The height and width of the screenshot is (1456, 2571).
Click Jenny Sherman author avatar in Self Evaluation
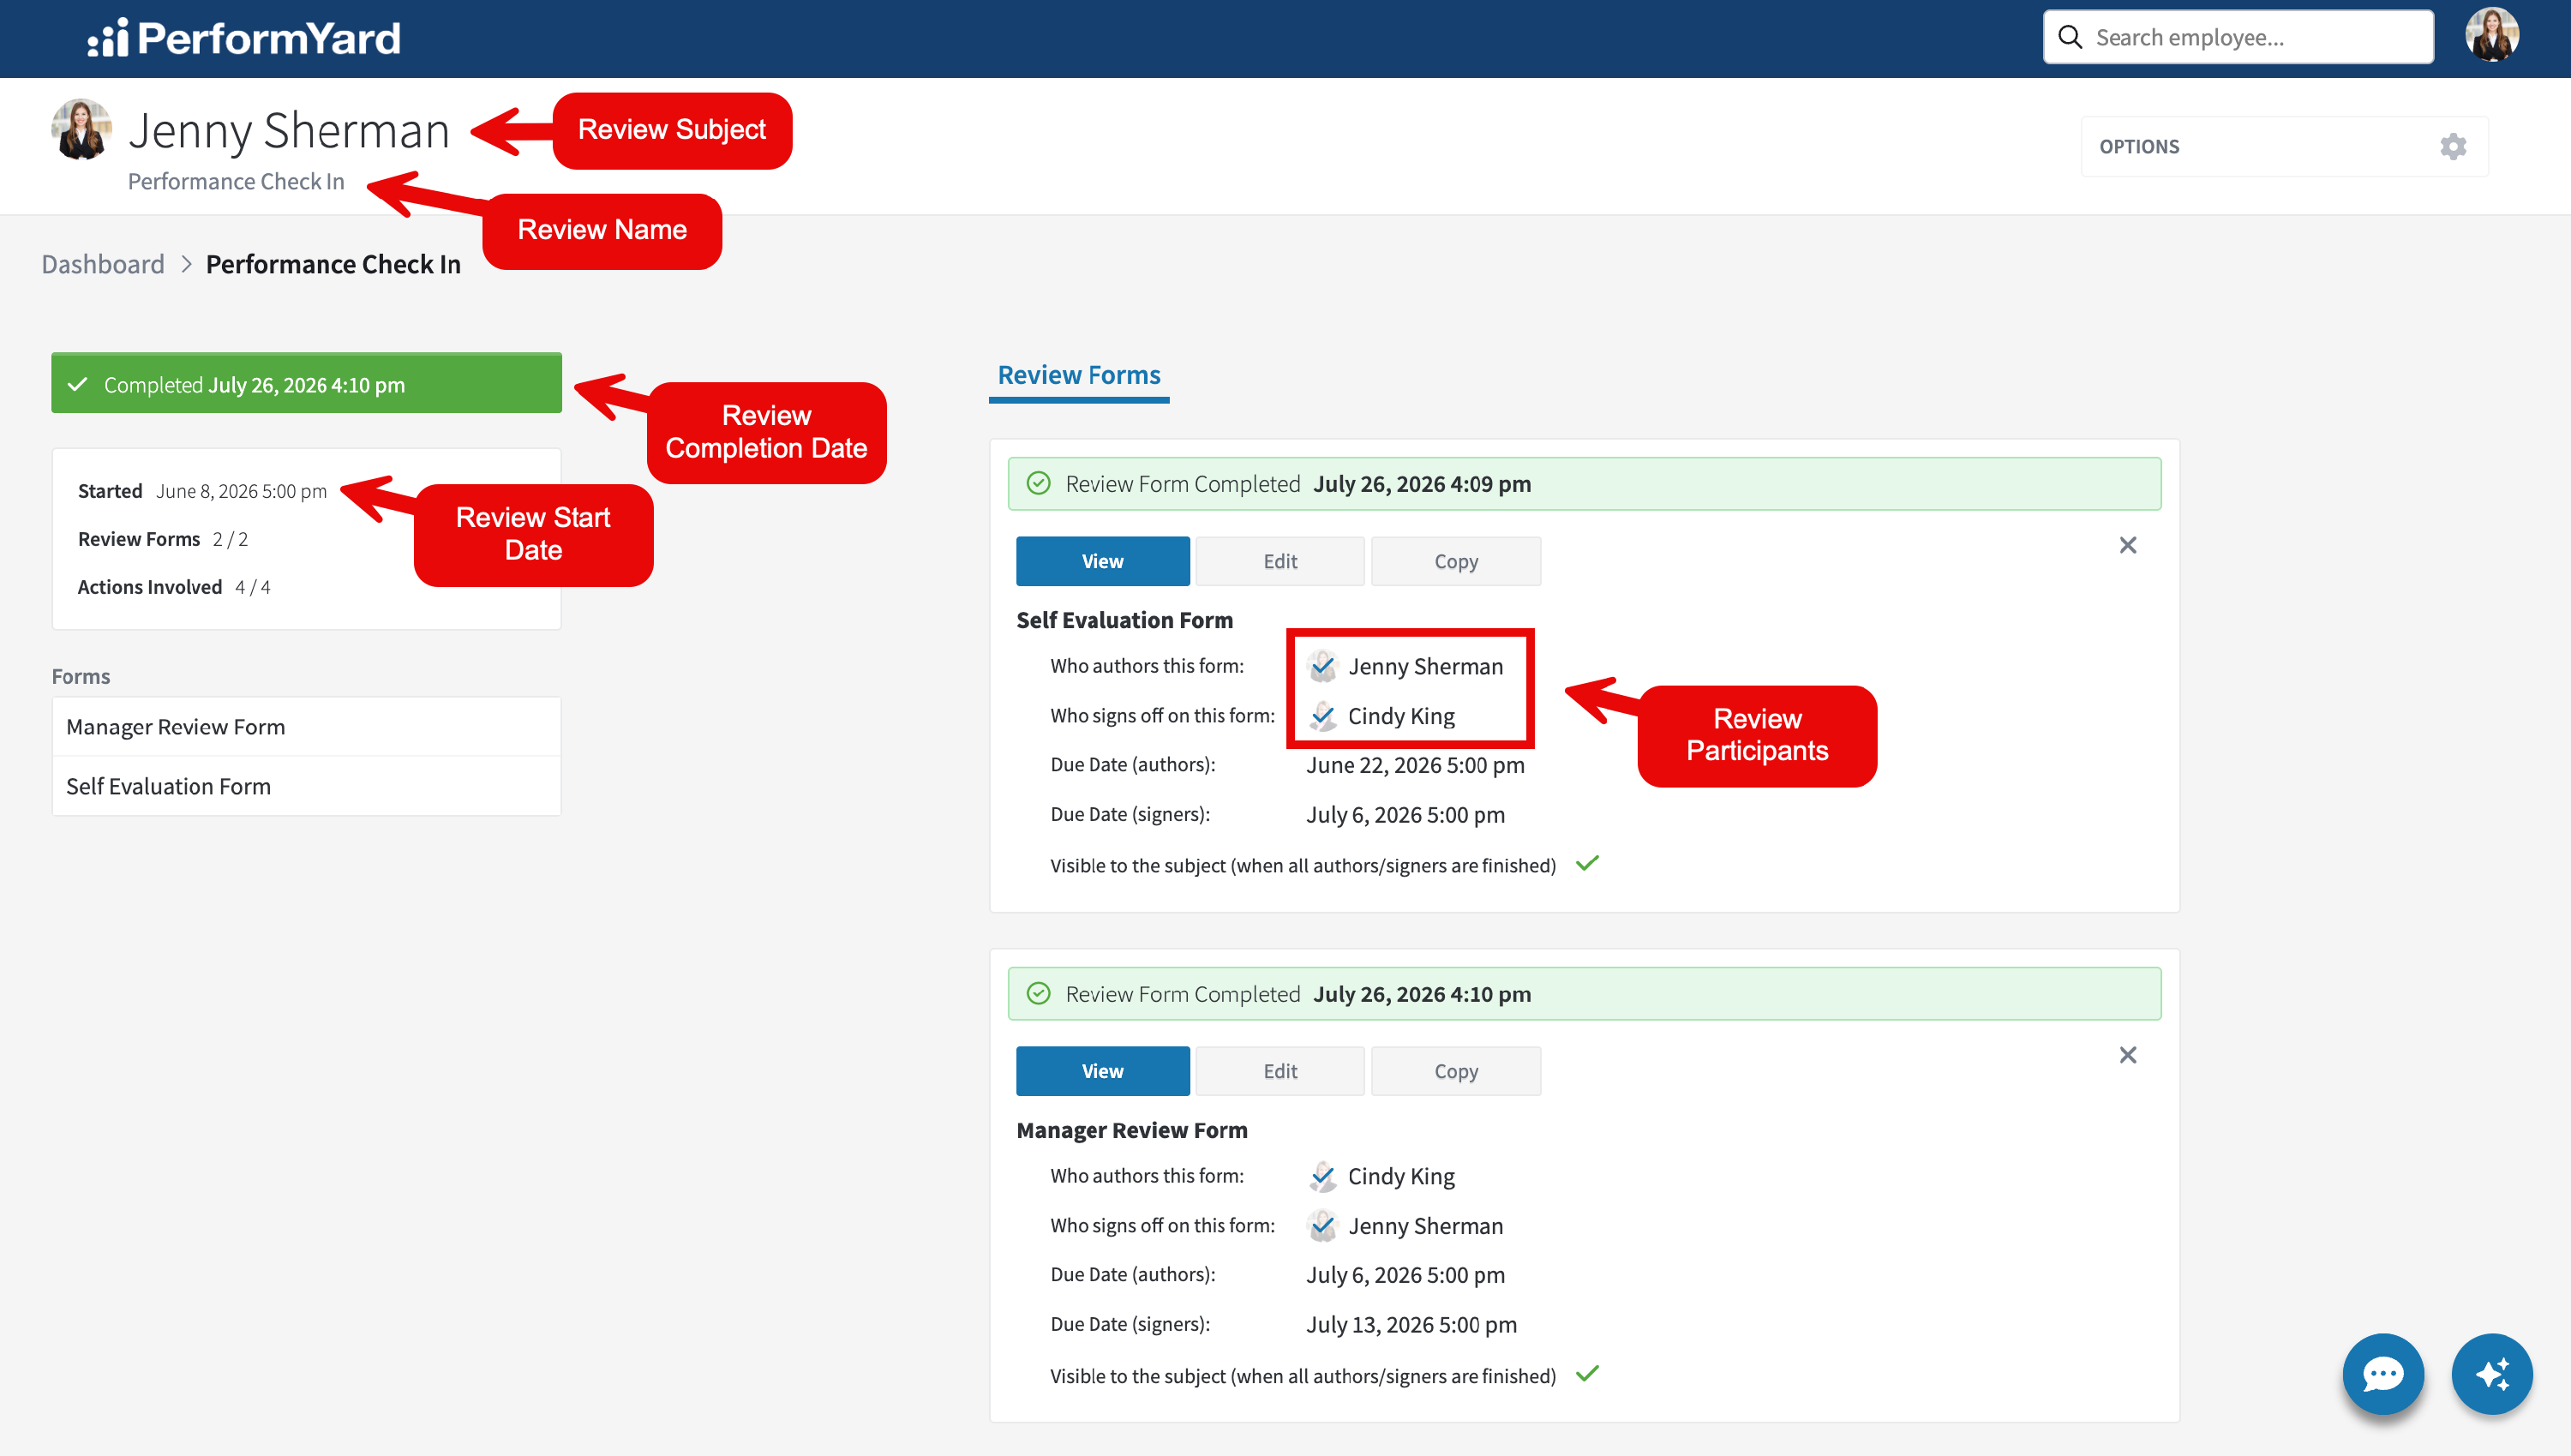pos(1322,666)
